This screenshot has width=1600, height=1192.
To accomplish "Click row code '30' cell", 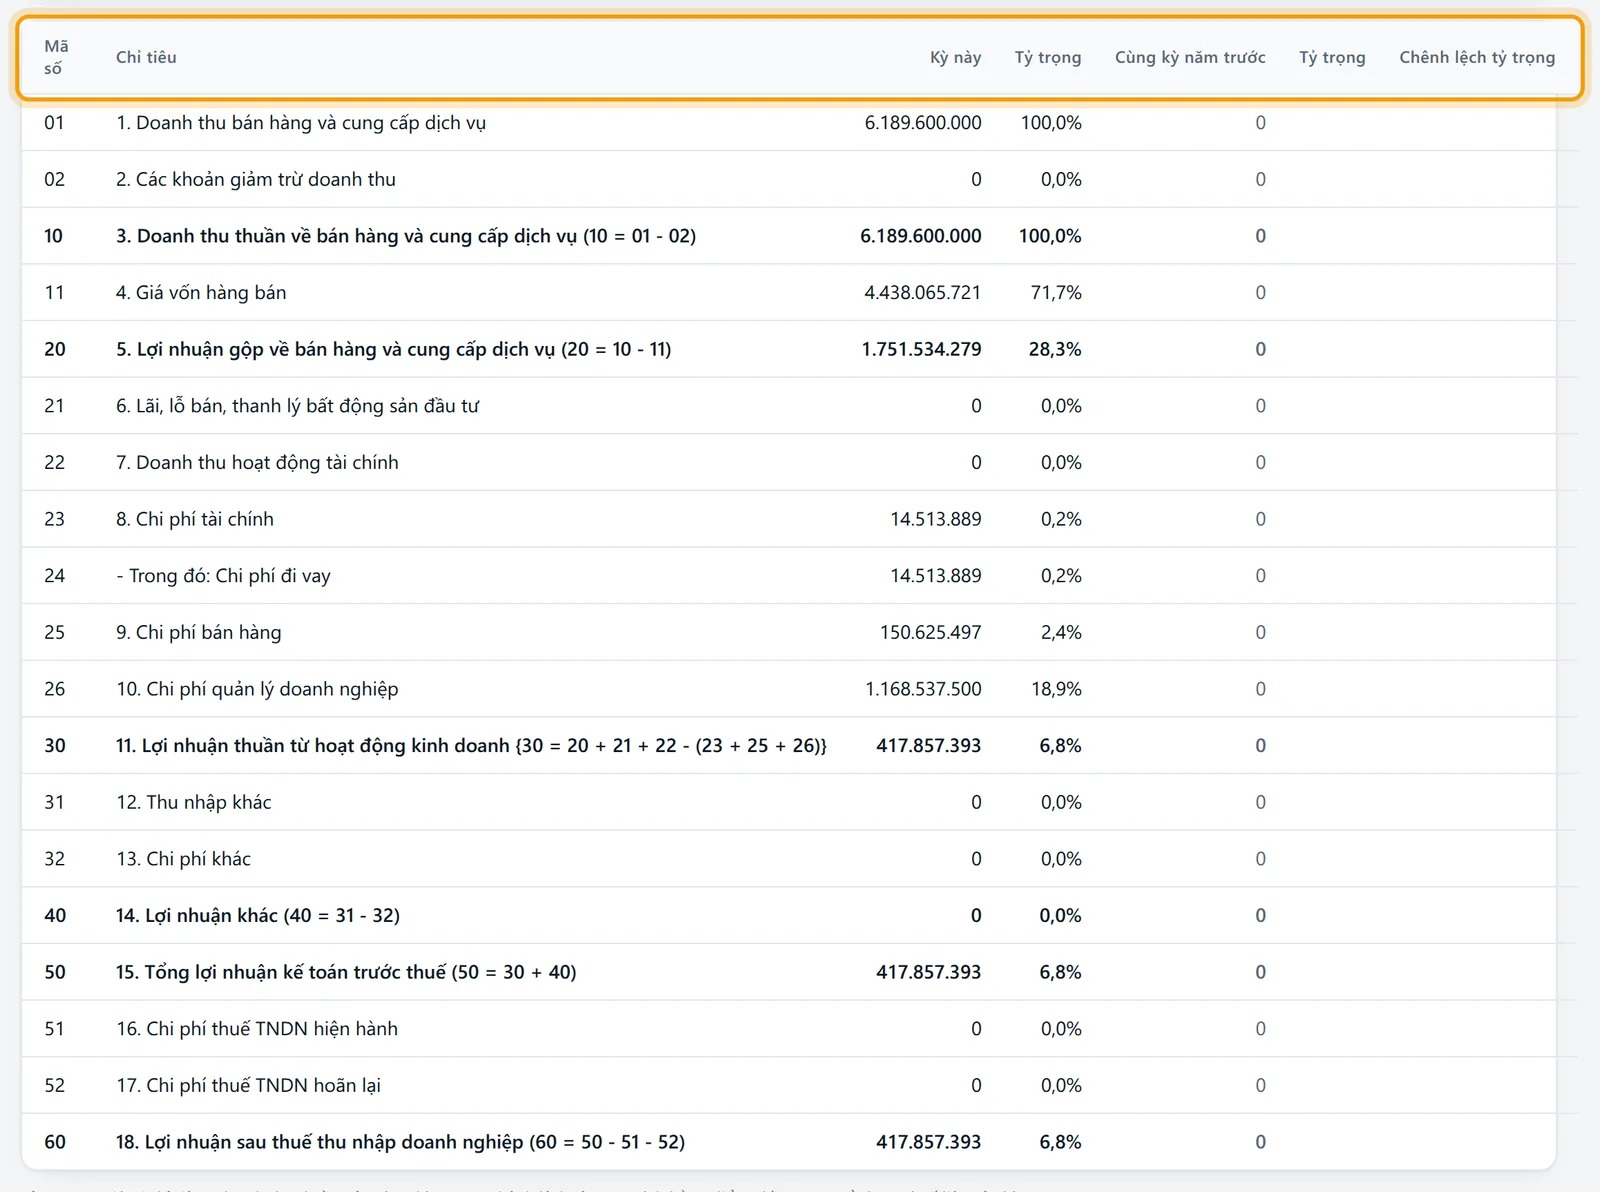I will [55, 745].
